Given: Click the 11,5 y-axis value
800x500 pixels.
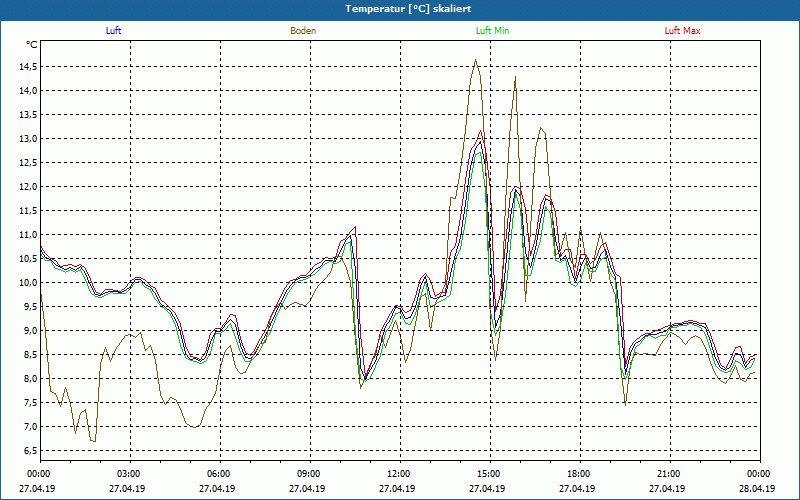Looking at the screenshot, I should 28,211.
